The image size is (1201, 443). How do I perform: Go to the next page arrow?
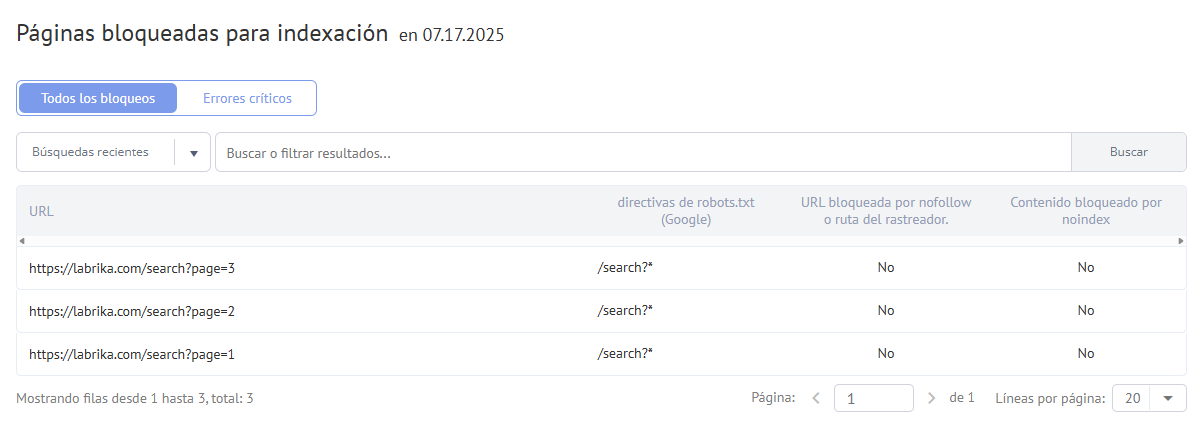932,398
